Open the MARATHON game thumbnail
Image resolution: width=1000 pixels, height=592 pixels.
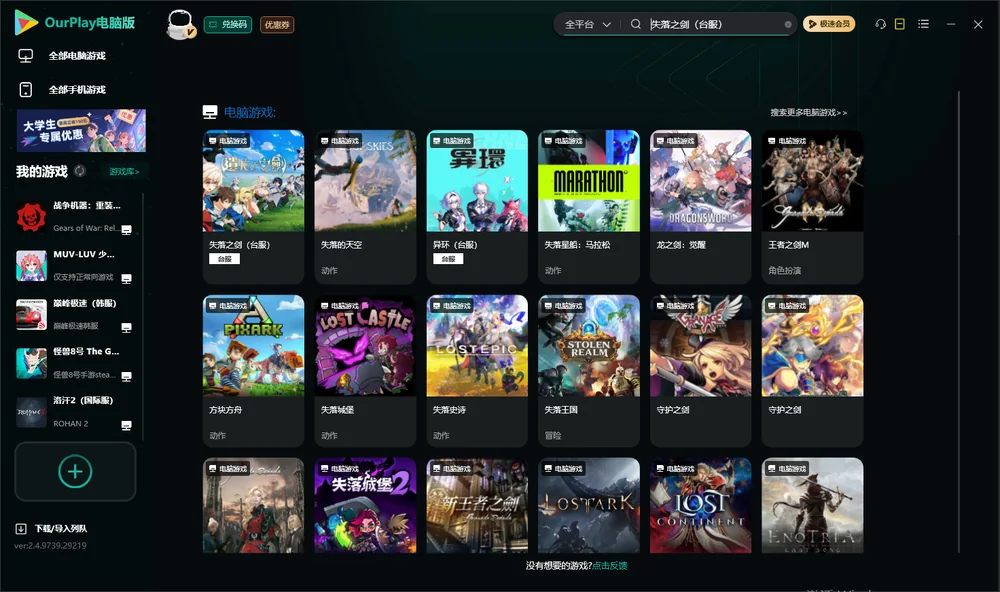point(589,181)
